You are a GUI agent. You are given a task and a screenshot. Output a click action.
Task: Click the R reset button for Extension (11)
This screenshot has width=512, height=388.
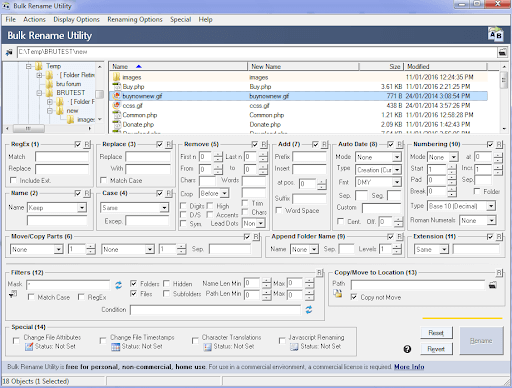click(x=499, y=237)
